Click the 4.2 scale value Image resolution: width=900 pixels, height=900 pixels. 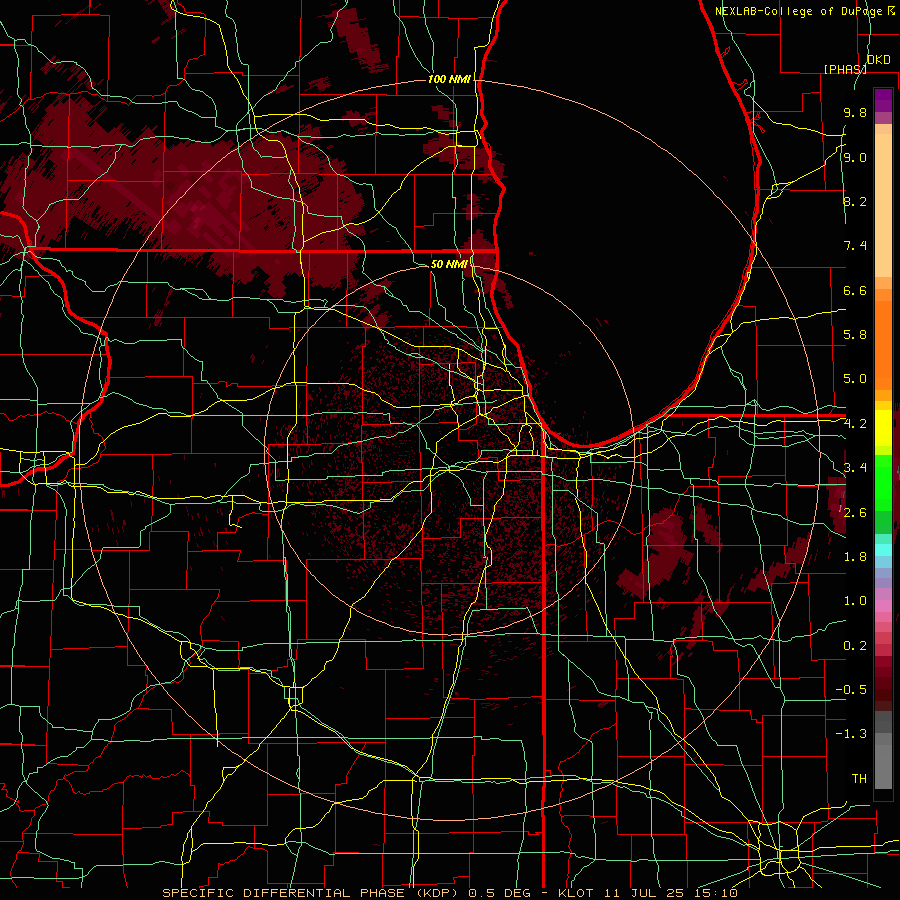click(x=855, y=424)
